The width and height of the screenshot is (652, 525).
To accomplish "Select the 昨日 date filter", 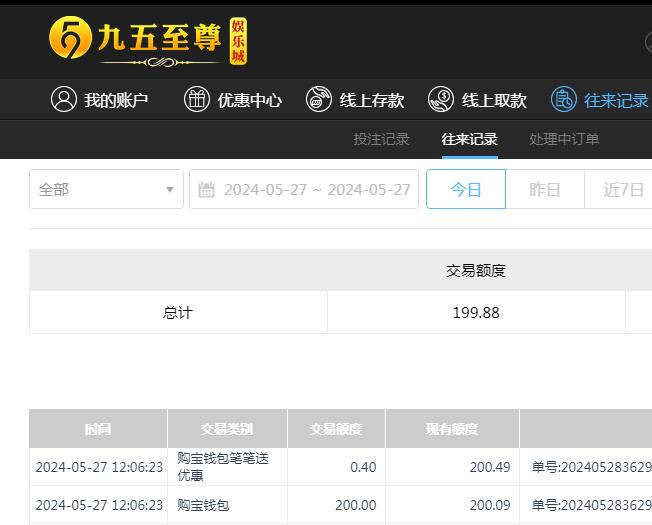I will tap(545, 189).
